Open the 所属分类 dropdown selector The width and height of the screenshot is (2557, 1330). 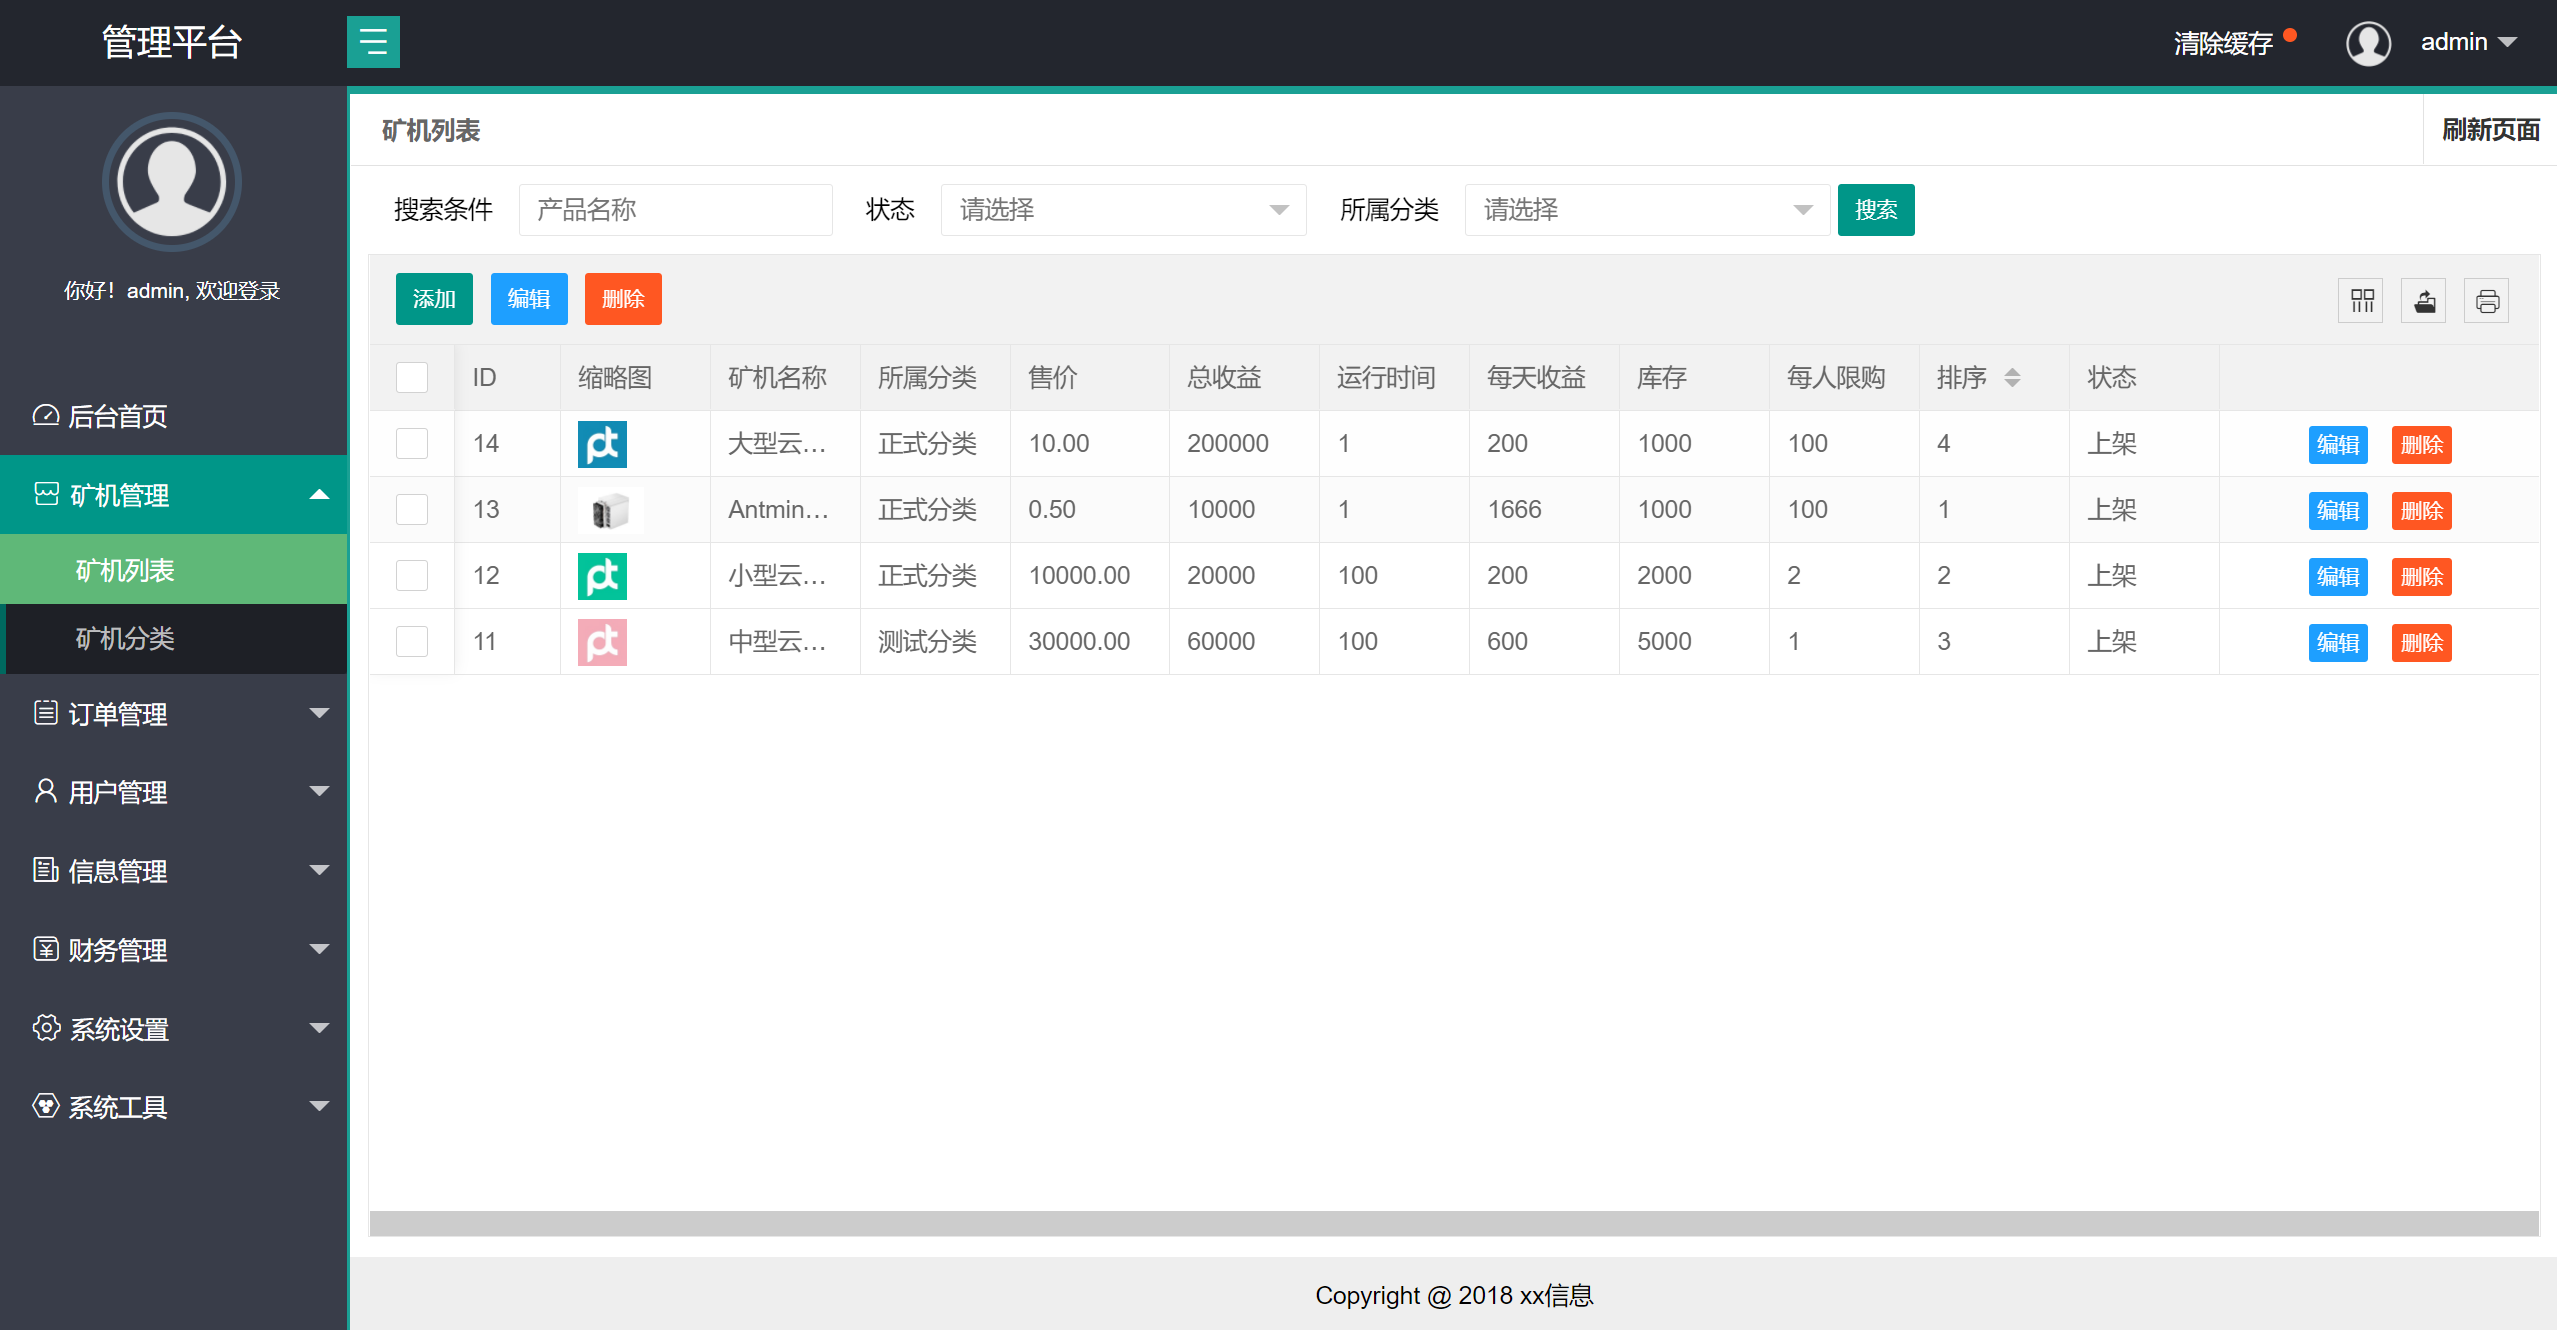(1646, 210)
